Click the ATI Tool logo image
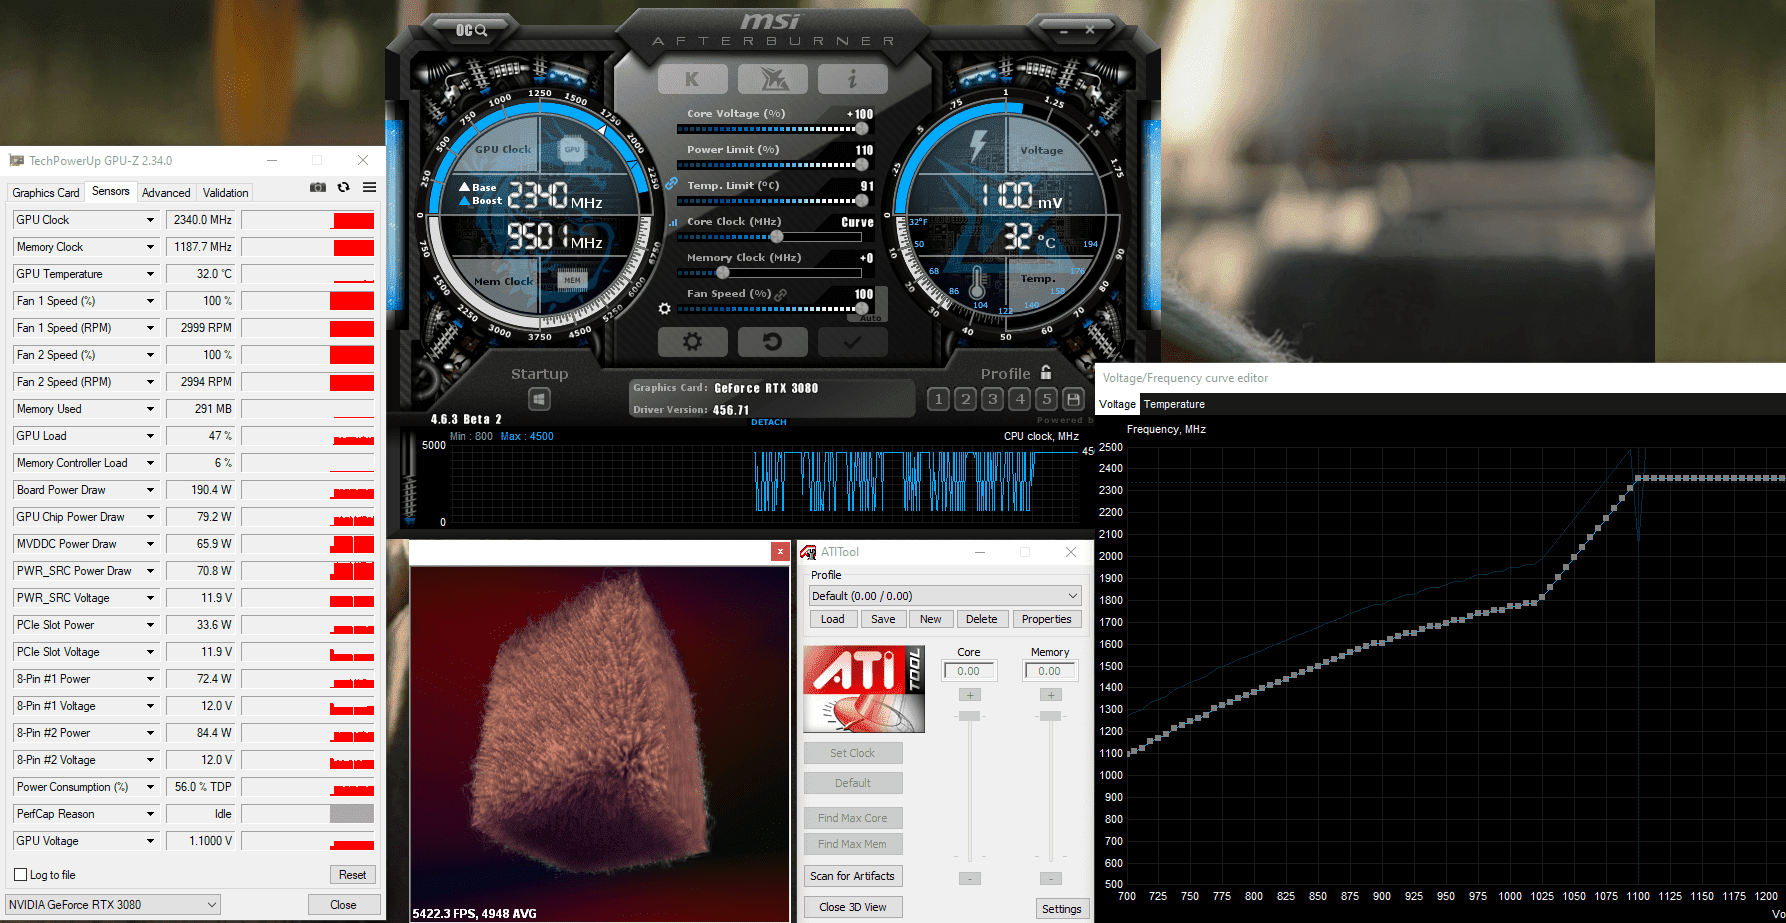The width and height of the screenshot is (1786, 923). point(864,689)
